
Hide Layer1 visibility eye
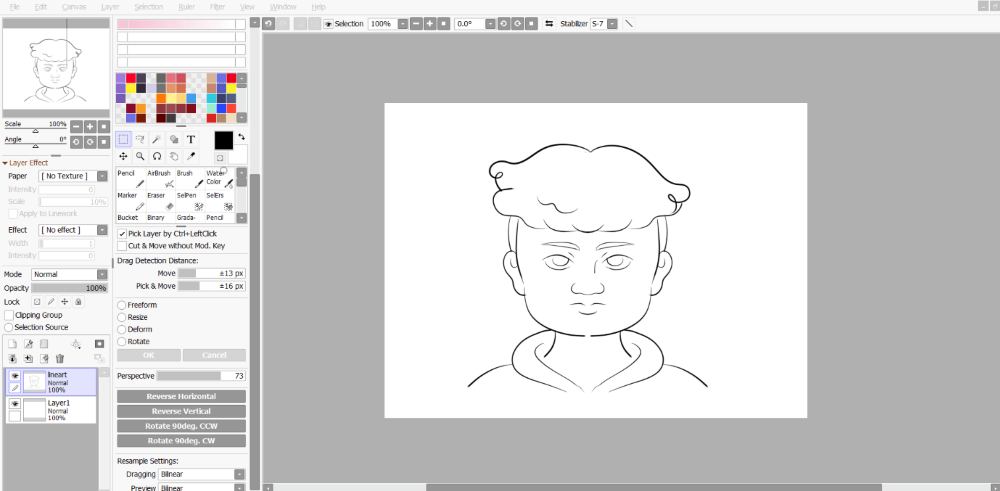pos(14,404)
